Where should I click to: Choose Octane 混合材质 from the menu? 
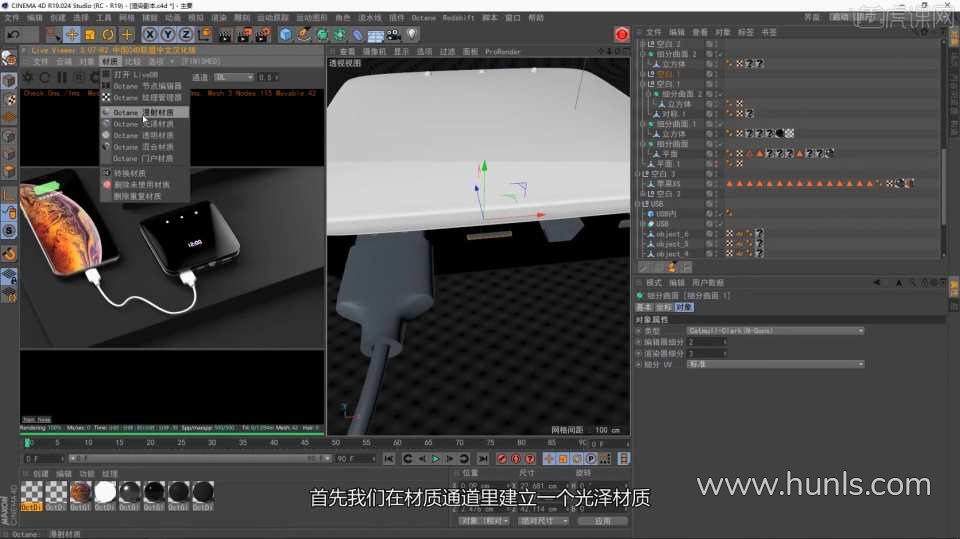coord(144,148)
